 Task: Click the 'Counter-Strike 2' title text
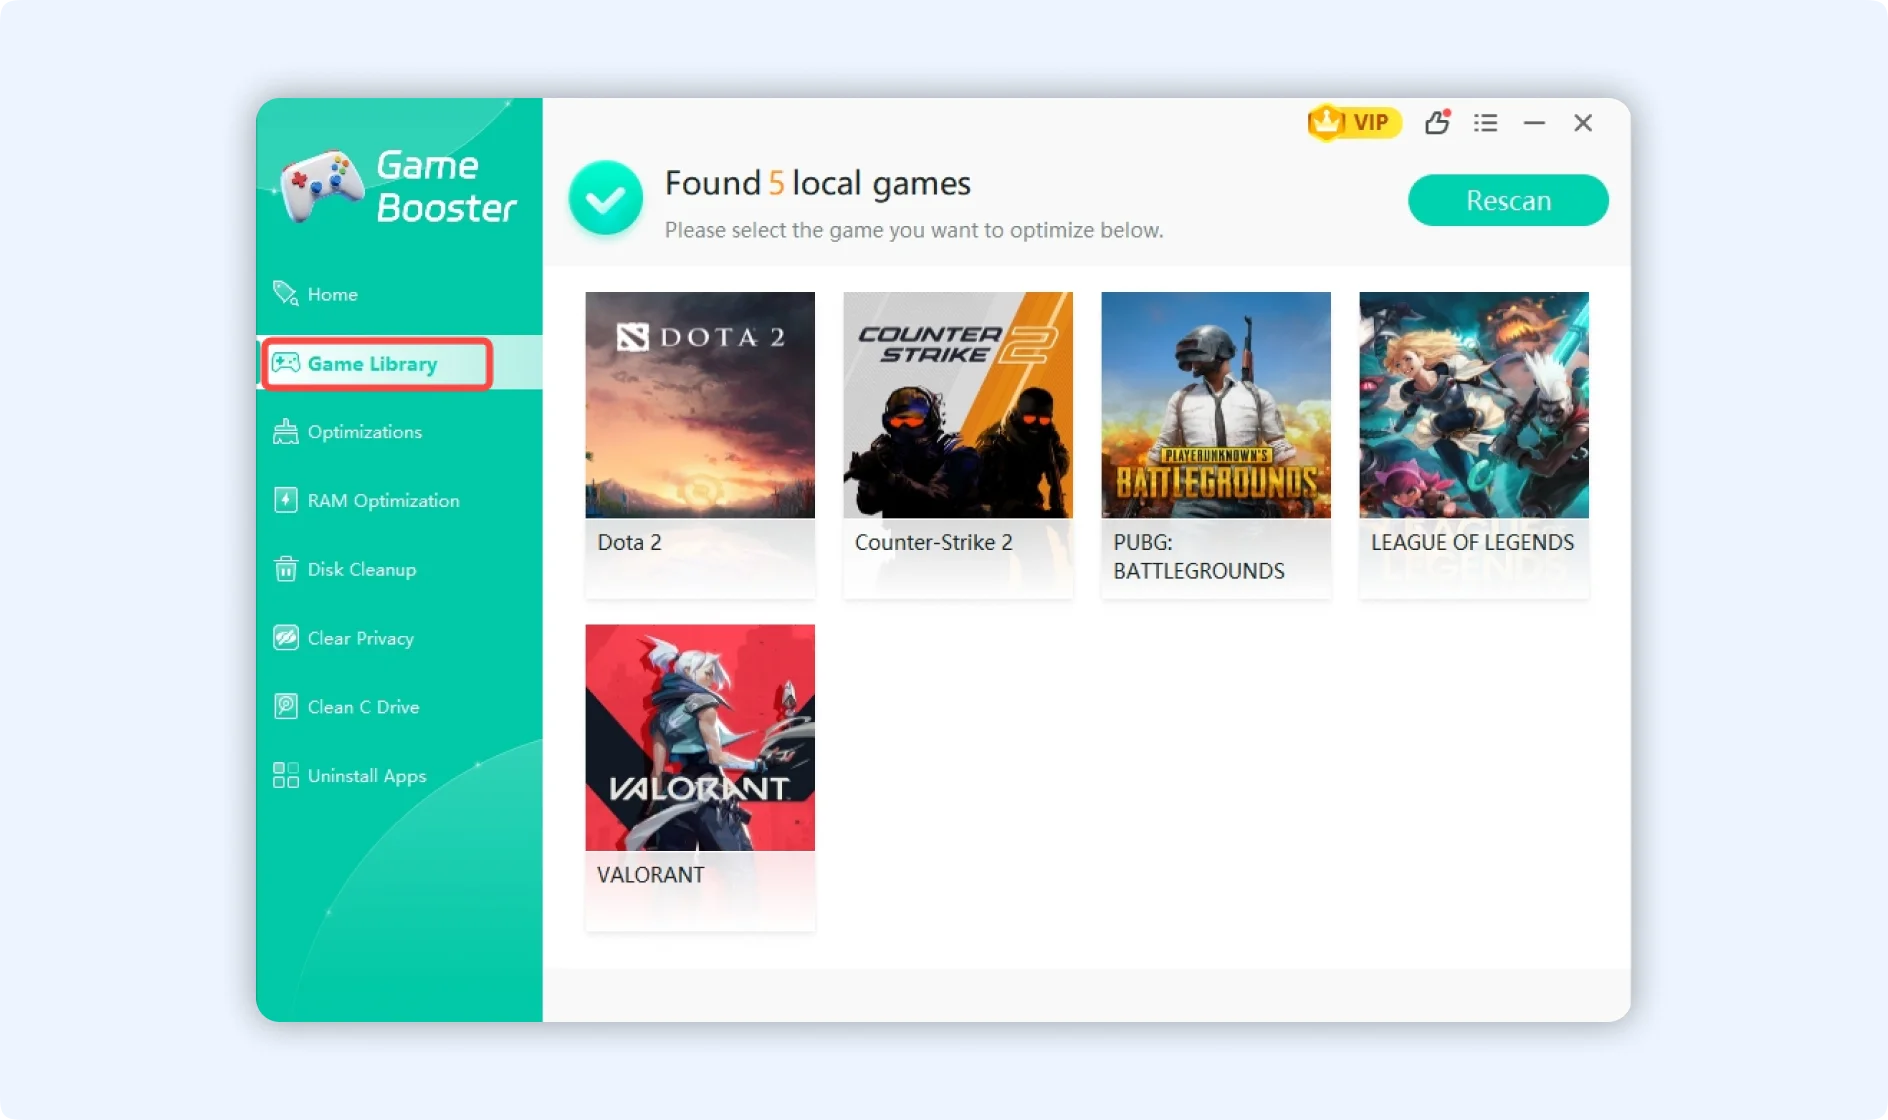(x=933, y=542)
